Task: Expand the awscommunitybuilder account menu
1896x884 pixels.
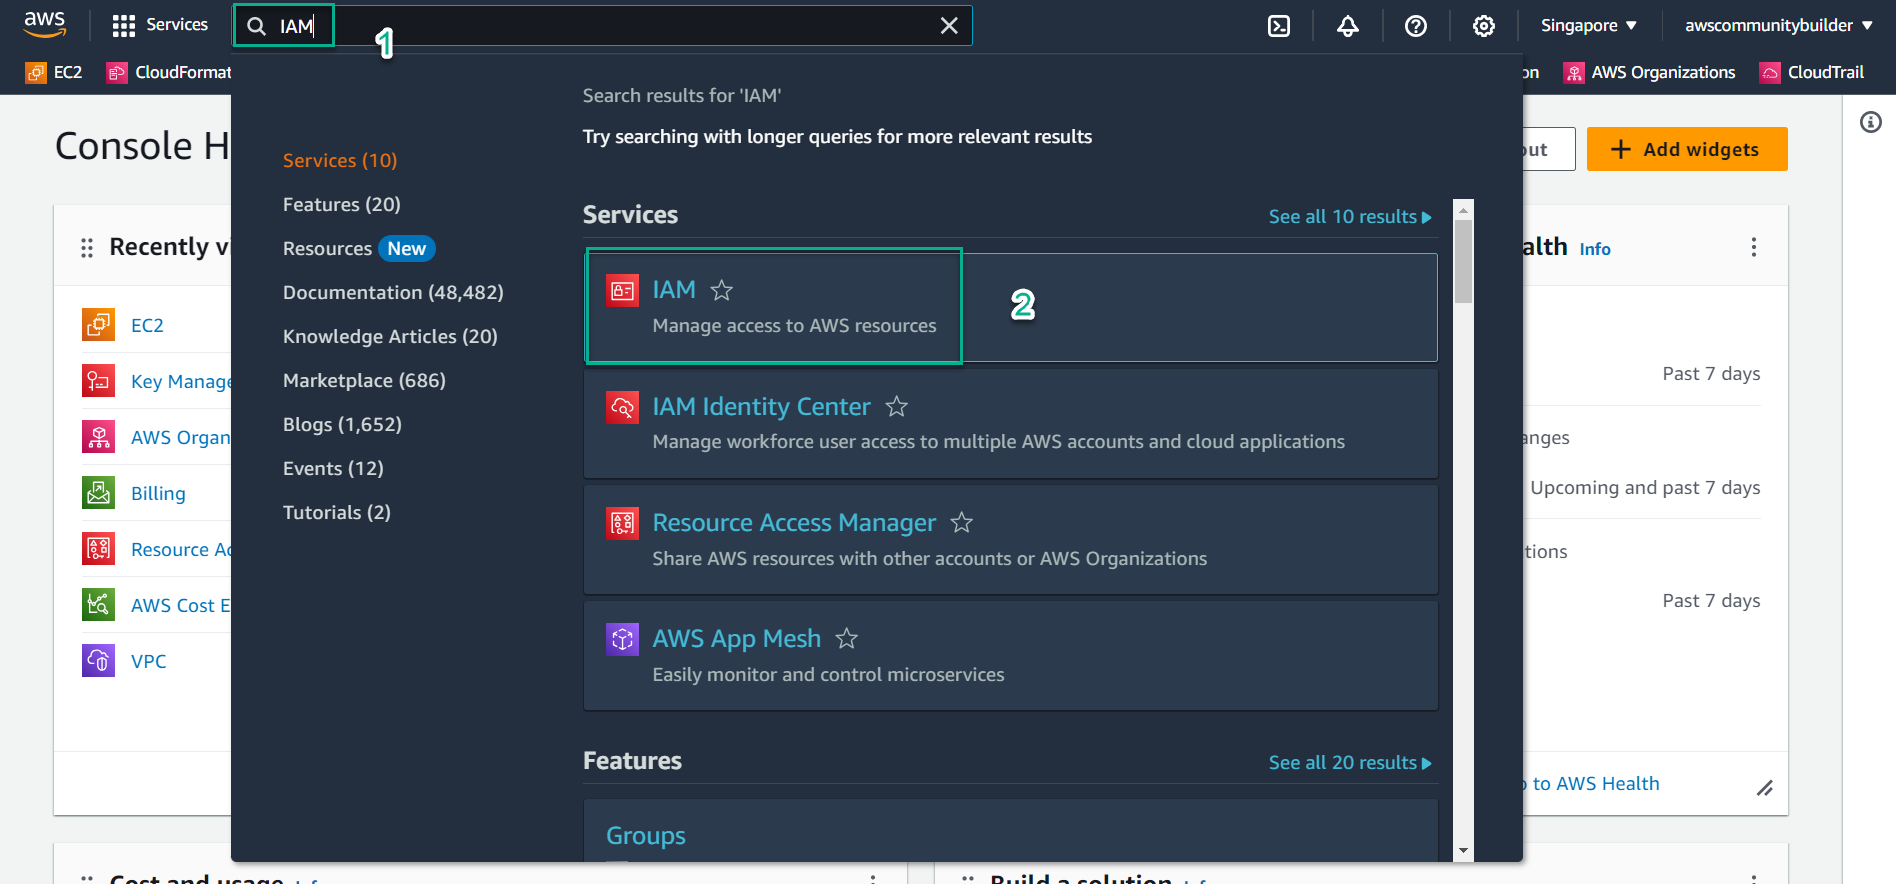Action: click(1779, 26)
